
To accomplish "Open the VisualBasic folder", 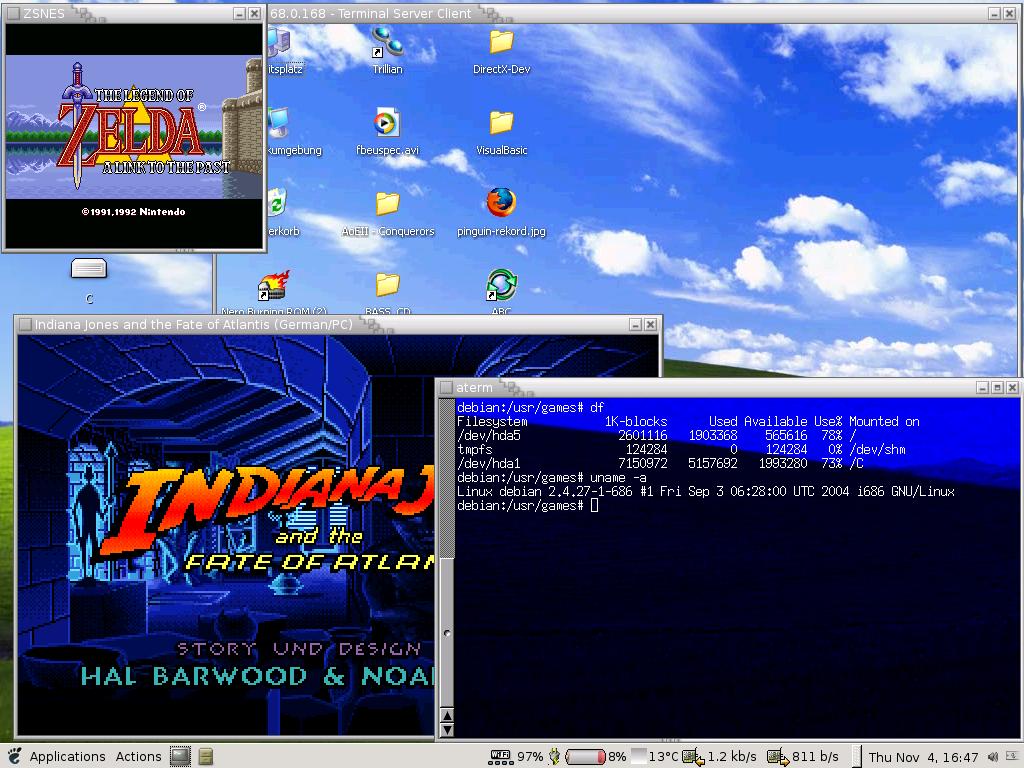I will point(501,124).
